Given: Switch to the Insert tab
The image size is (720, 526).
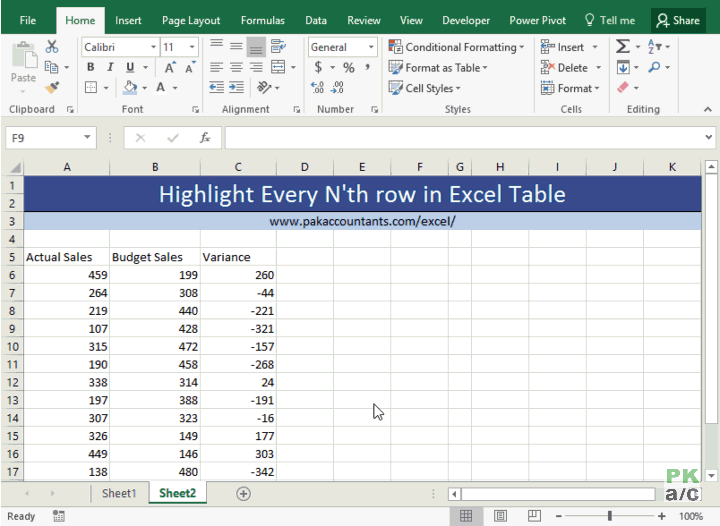Looking at the screenshot, I should click(128, 20).
